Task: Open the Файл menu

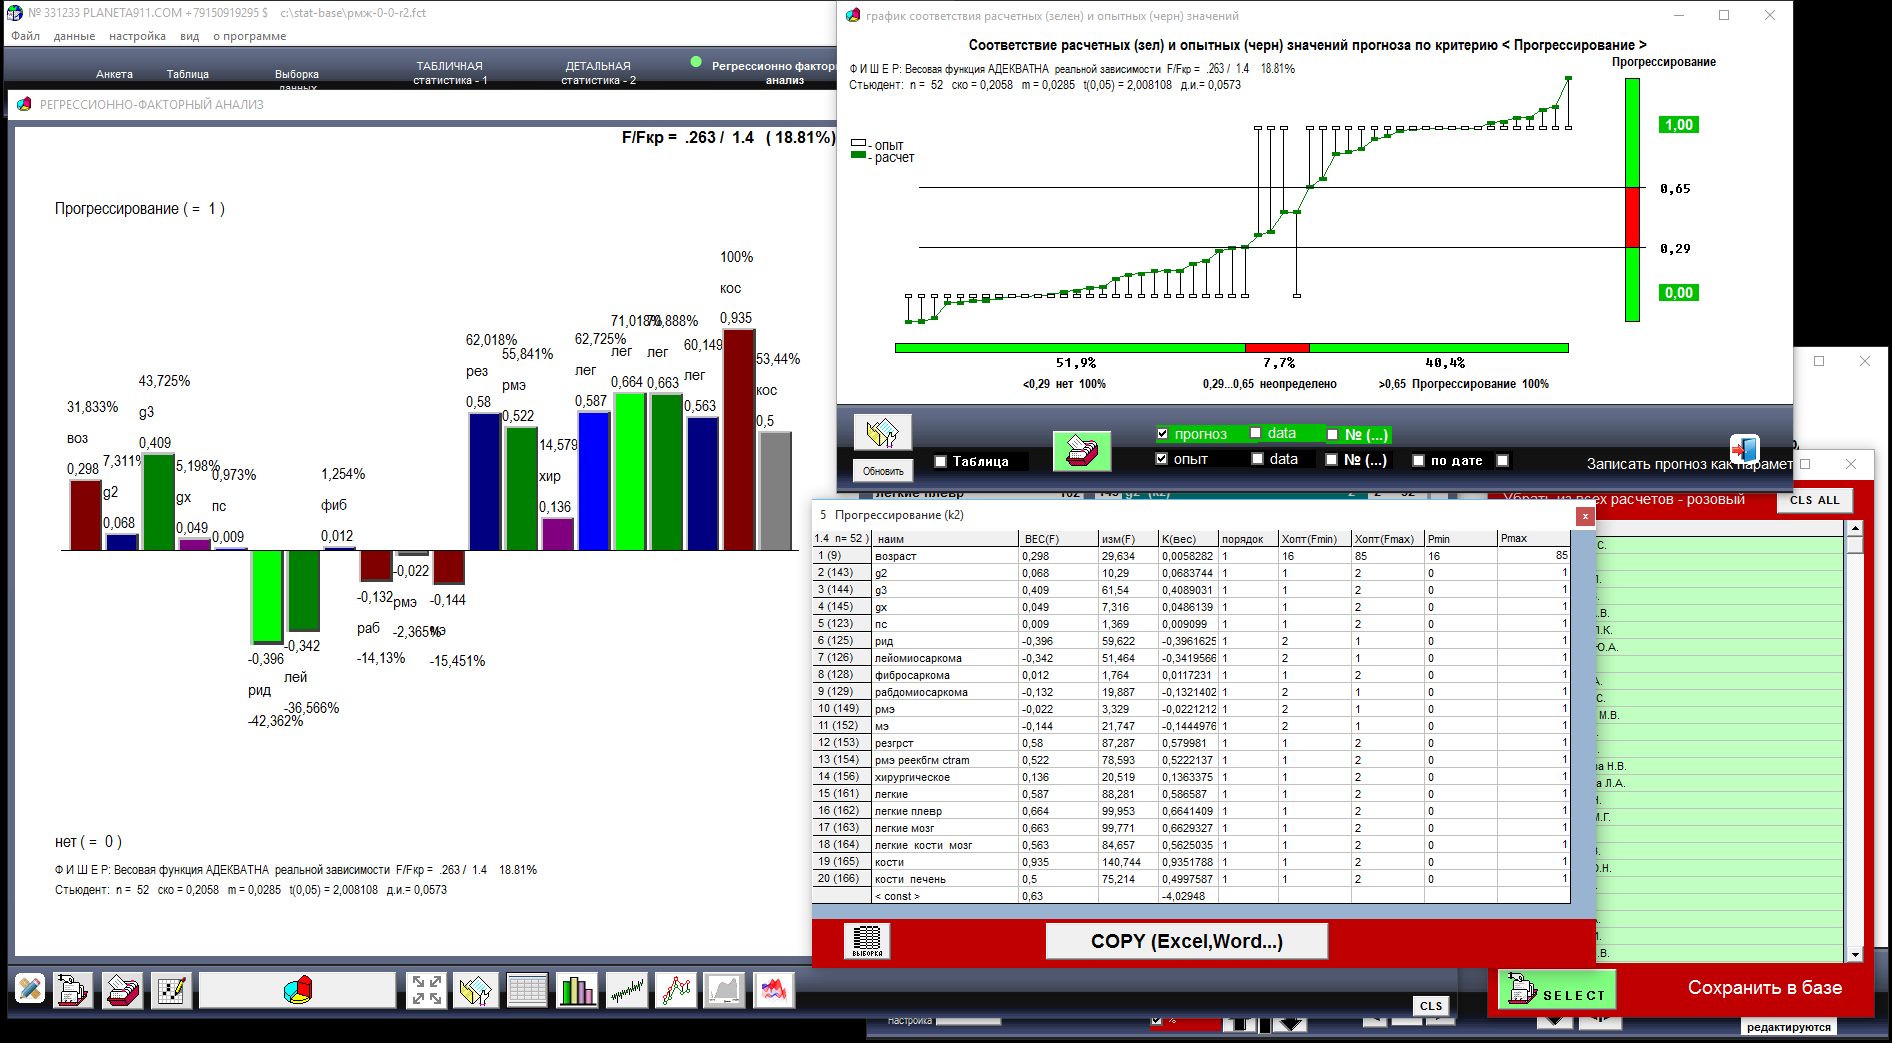Action: [25, 36]
